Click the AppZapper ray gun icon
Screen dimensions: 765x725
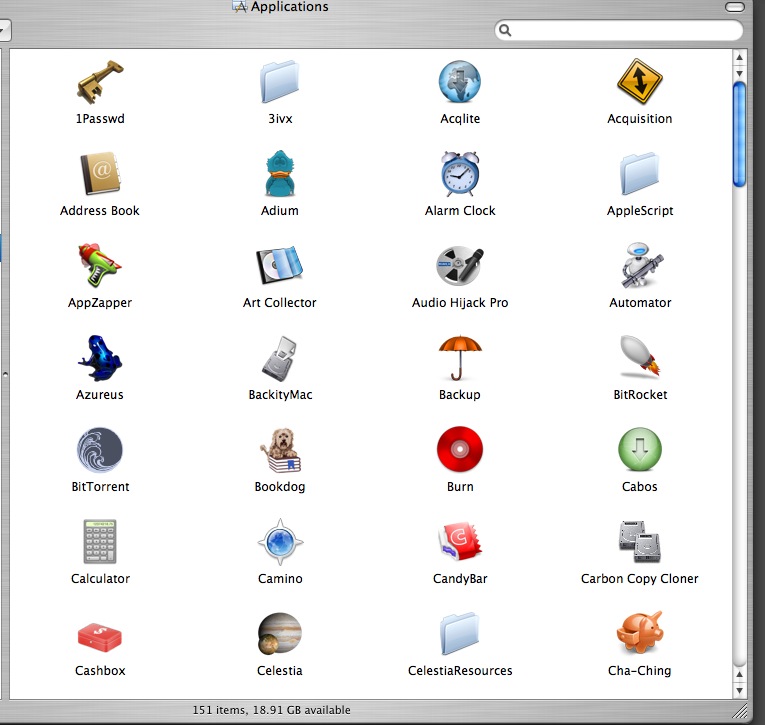pyautogui.click(x=100, y=264)
